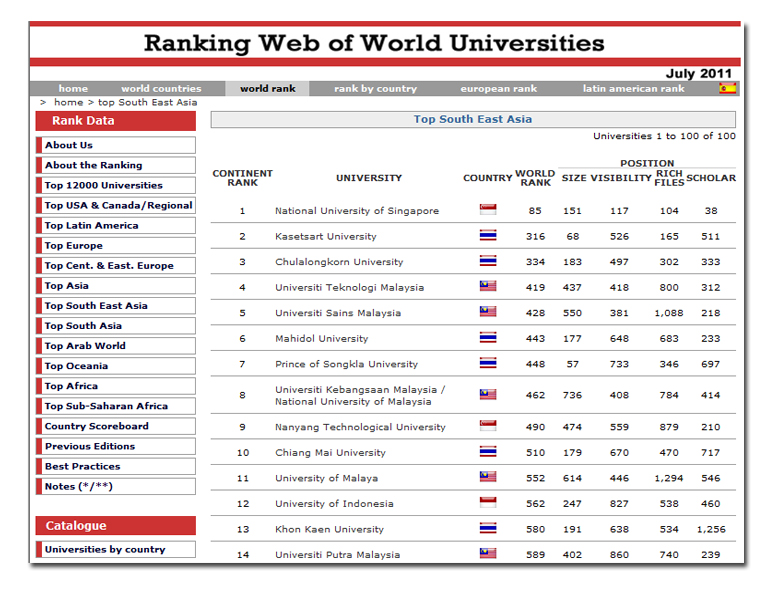777x593 pixels.
Task: Click the breadcrumb home link
Action: click(68, 103)
